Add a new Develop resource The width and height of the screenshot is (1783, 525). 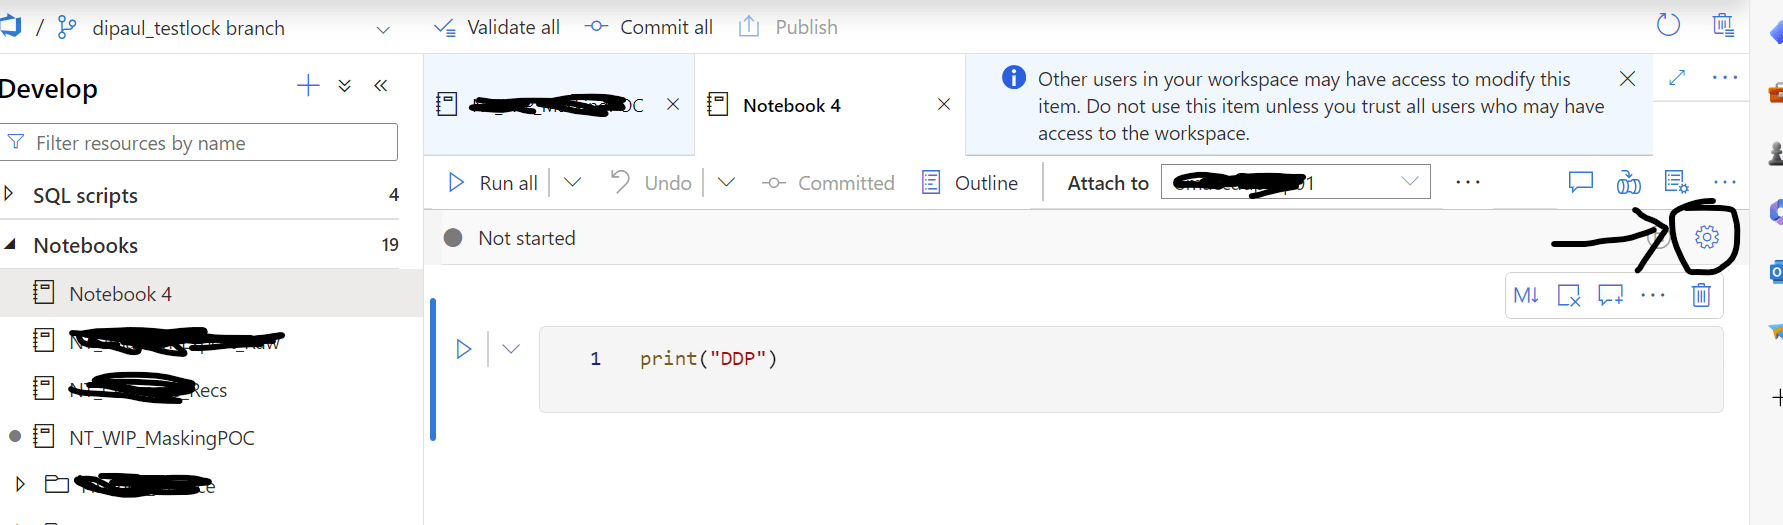tap(308, 86)
